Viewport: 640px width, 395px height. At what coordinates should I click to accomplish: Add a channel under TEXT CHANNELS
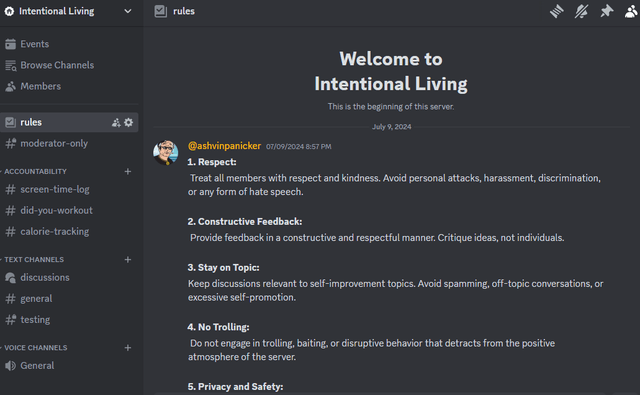(x=128, y=260)
